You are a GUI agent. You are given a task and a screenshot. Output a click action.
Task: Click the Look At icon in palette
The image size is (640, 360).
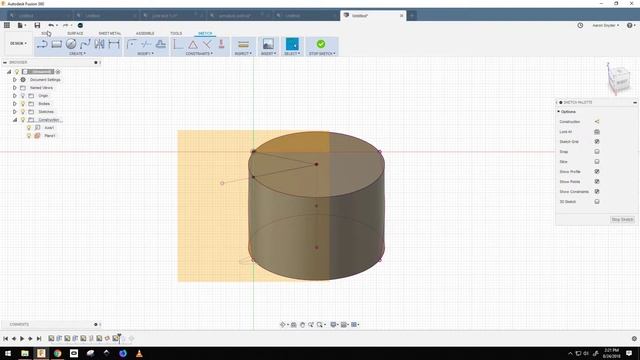pyautogui.click(x=597, y=132)
